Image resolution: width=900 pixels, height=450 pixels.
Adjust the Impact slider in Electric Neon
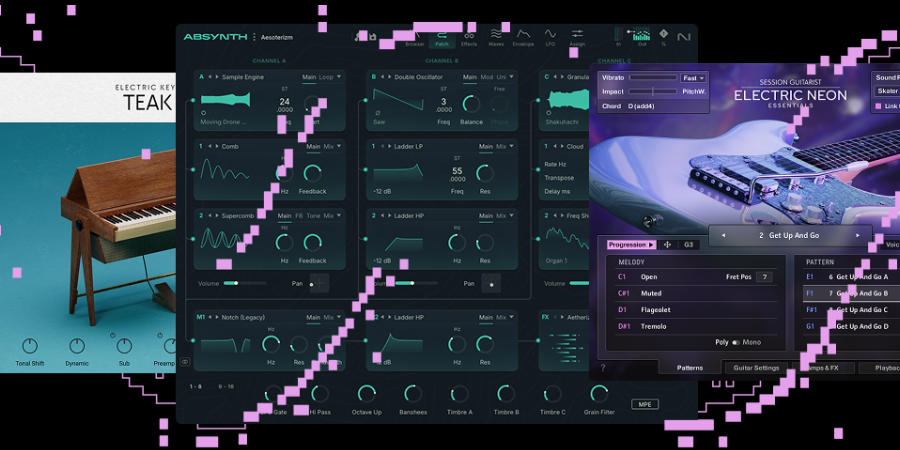(x=653, y=91)
